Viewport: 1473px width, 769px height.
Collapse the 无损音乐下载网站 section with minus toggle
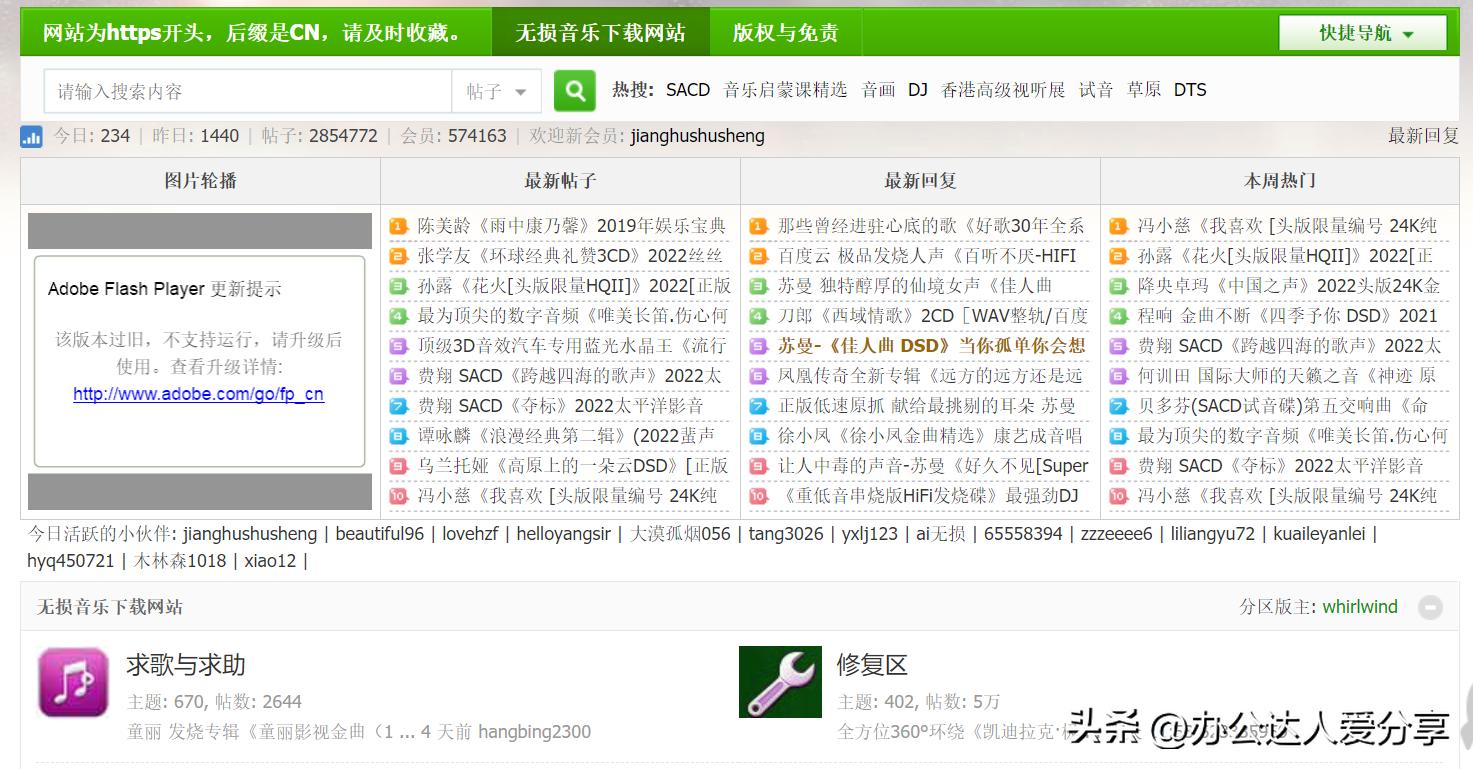[1430, 607]
